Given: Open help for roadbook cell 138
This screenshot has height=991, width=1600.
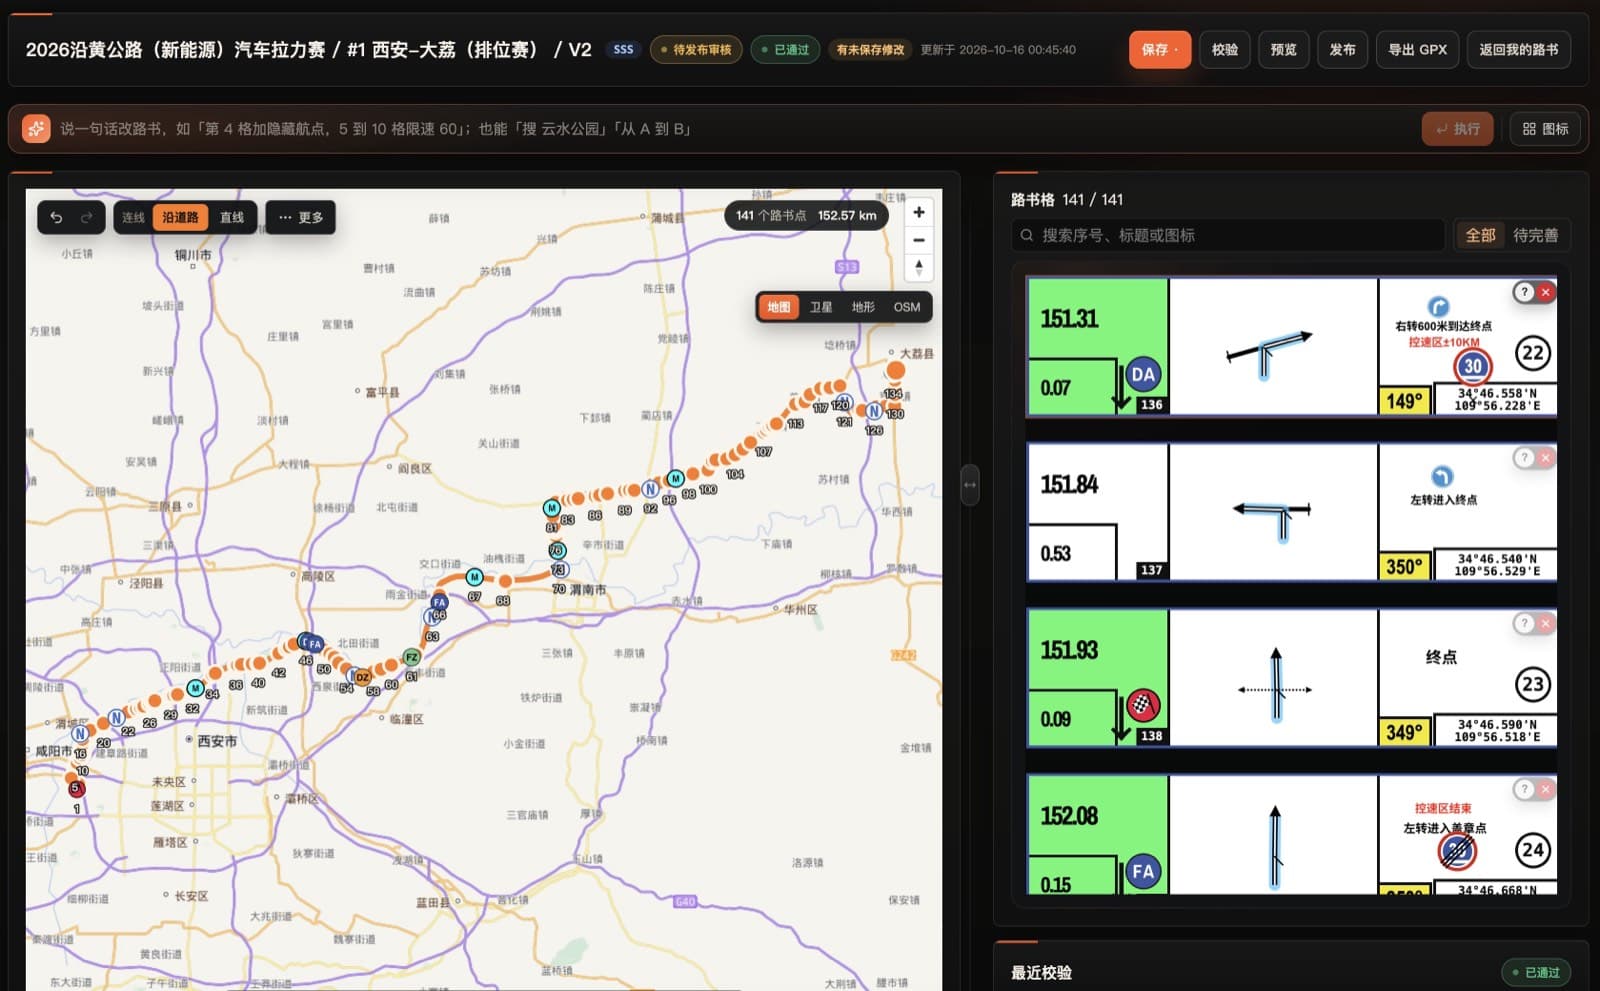Looking at the screenshot, I should tap(1523, 623).
